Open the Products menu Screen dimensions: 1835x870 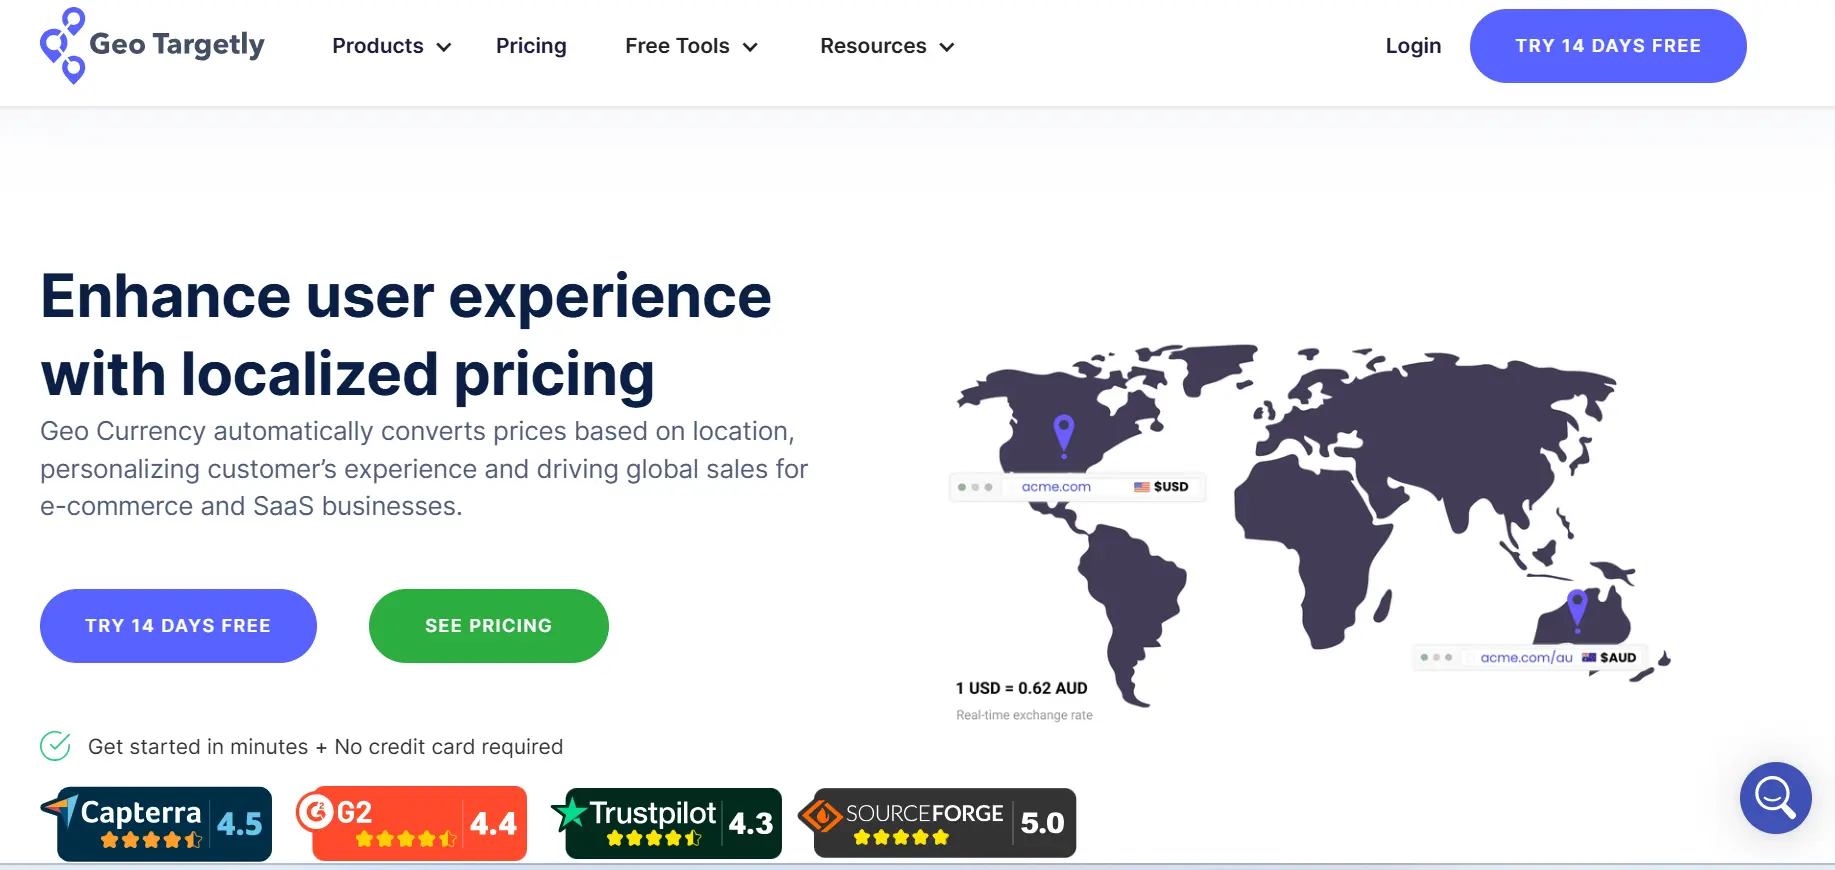click(392, 46)
